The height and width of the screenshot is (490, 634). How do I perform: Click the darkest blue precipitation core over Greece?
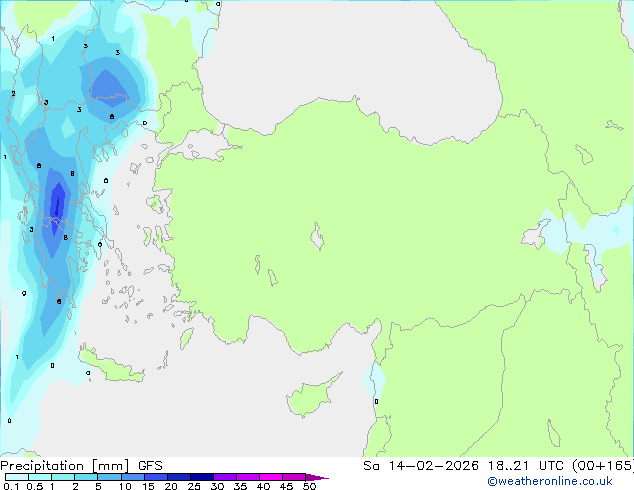click(x=57, y=207)
